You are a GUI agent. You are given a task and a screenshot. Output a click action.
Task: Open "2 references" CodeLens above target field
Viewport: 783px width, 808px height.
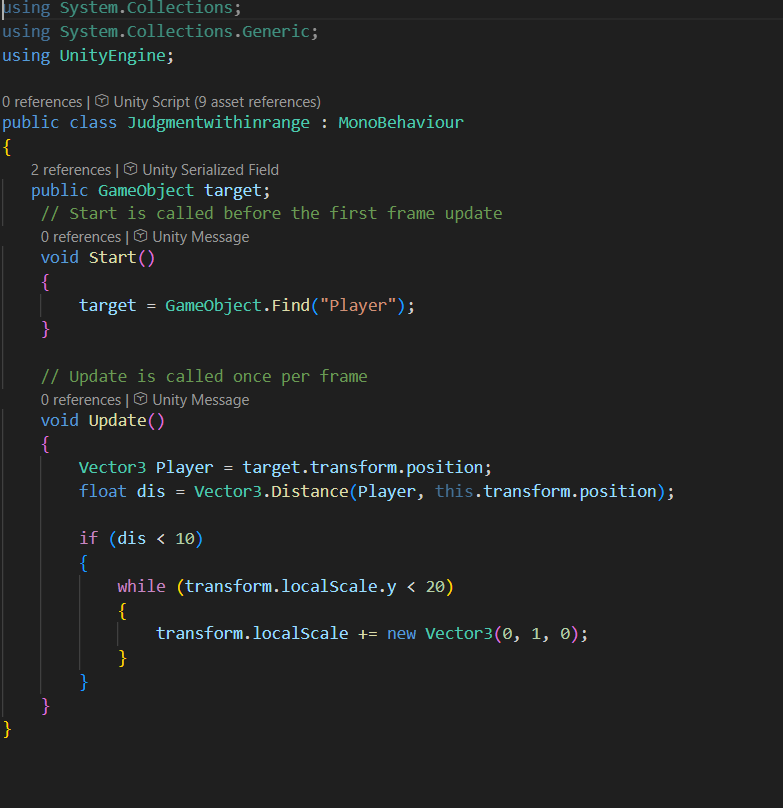coord(71,170)
